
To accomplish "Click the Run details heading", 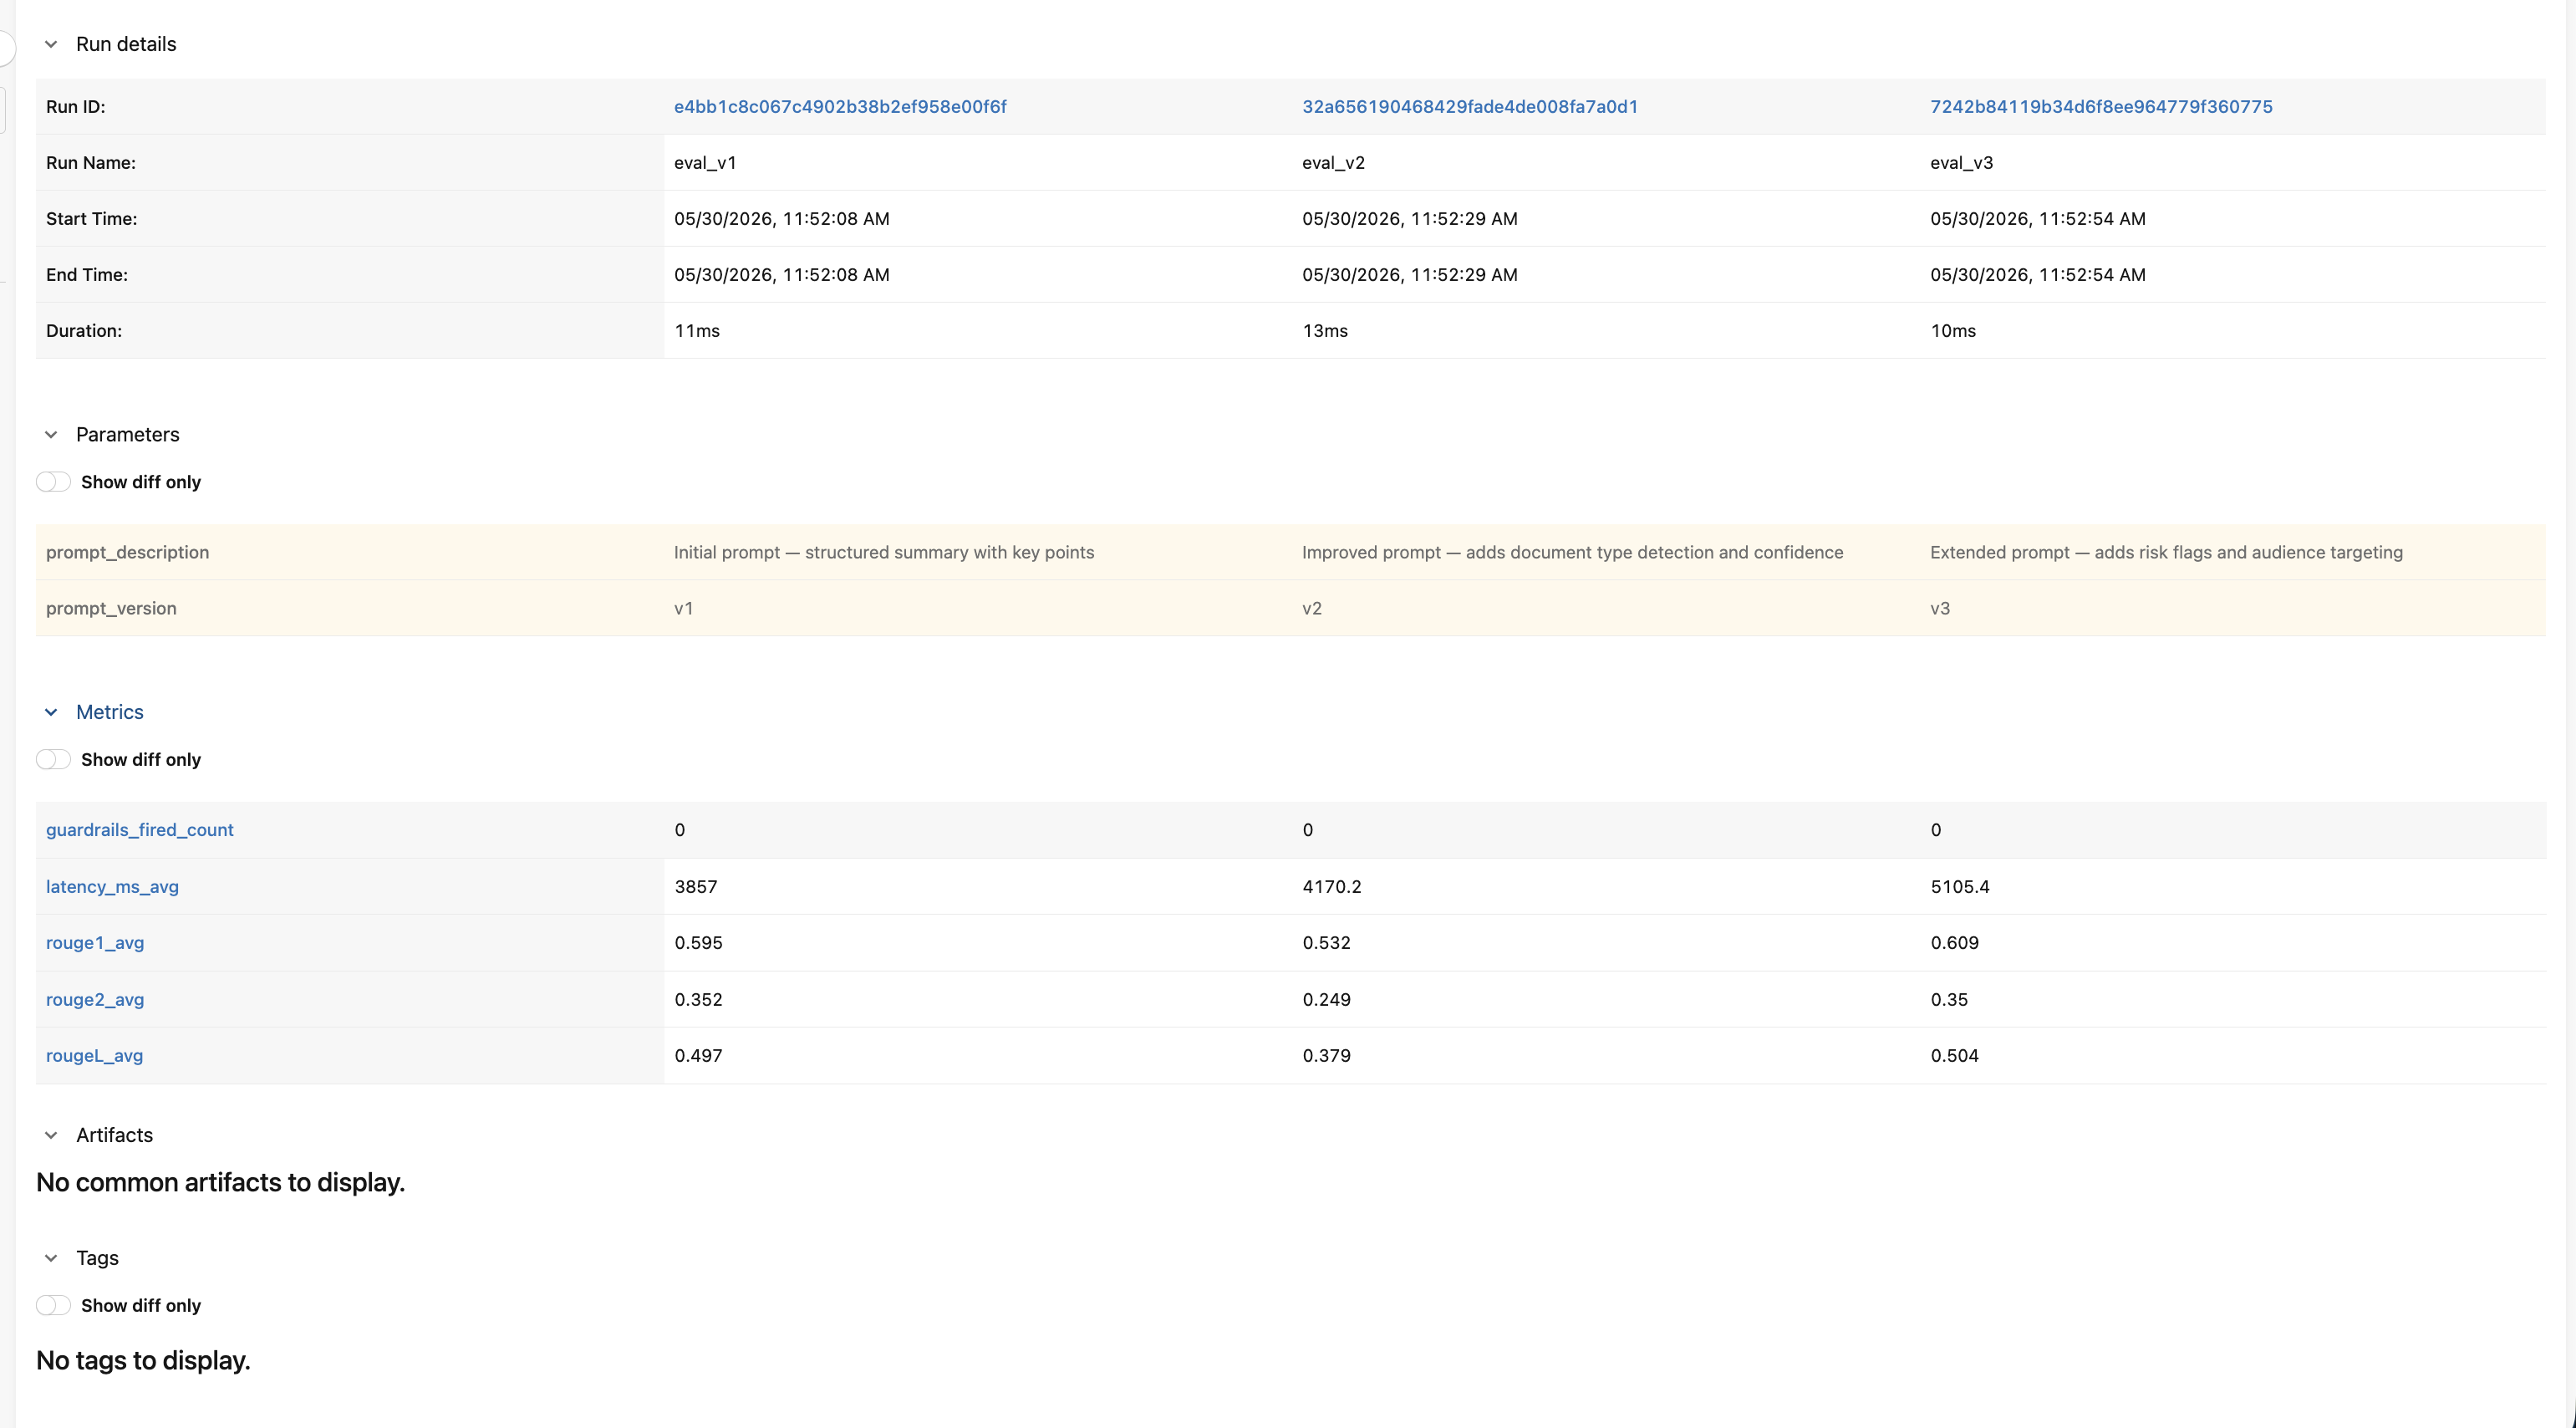I will pos(126,44).
